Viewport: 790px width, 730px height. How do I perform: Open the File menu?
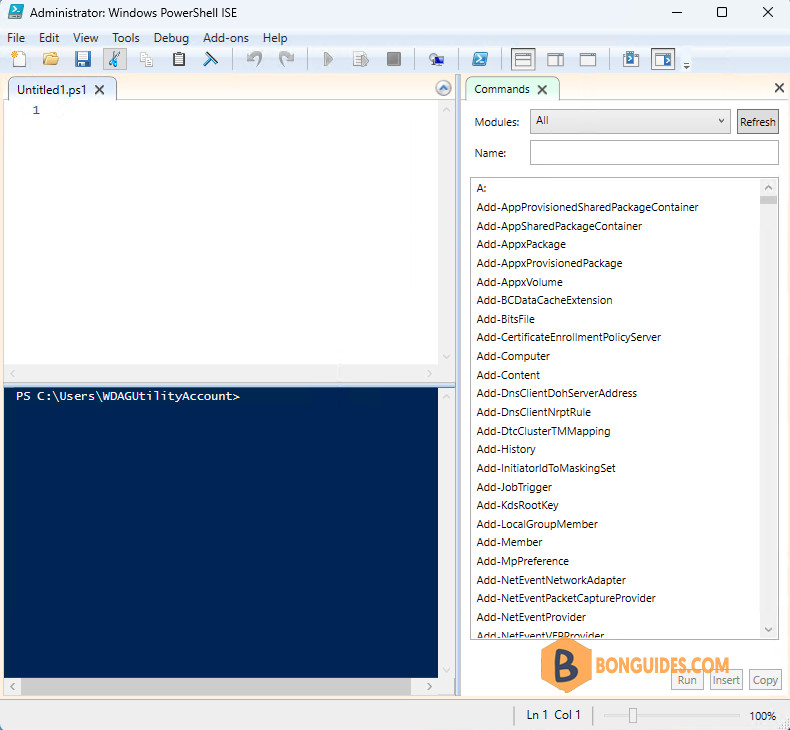(16, 38)
